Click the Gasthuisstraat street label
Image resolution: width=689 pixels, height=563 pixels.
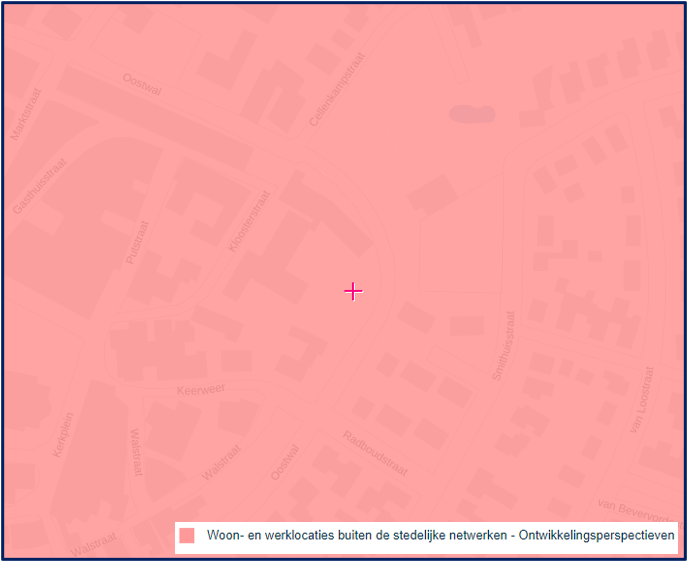coord(40,186)
